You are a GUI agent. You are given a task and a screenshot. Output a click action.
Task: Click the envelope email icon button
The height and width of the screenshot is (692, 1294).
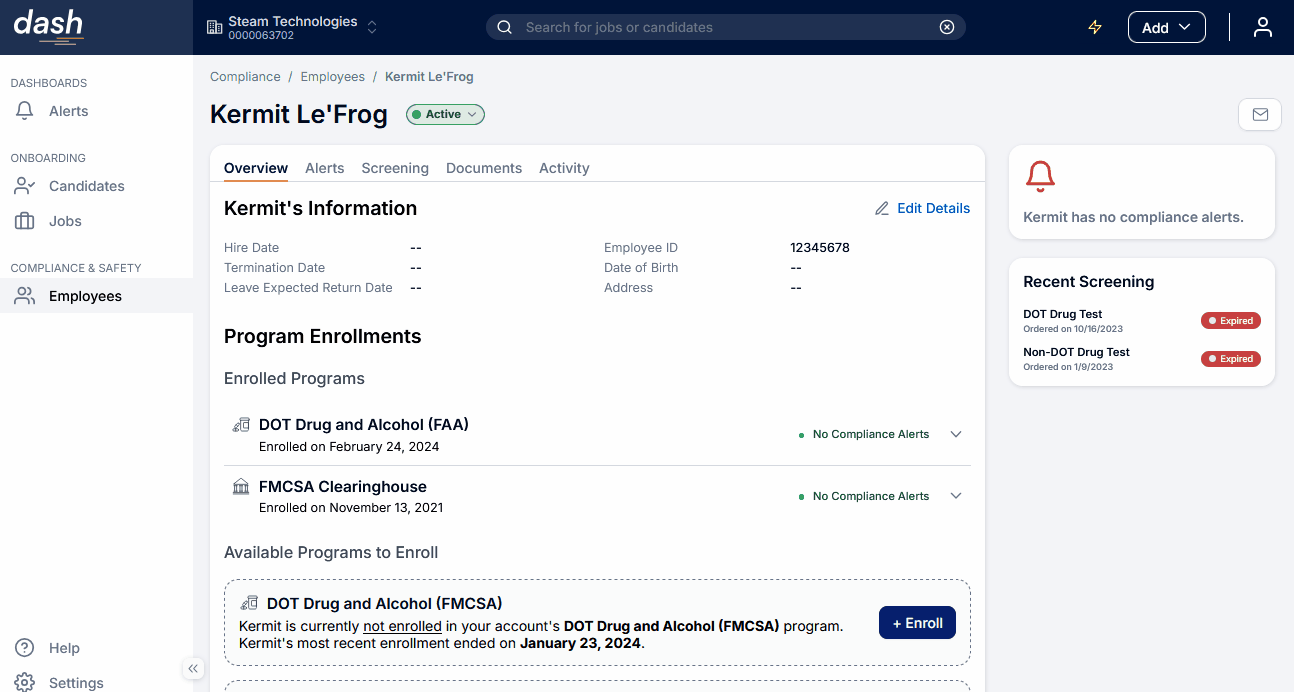[1259, 115]
